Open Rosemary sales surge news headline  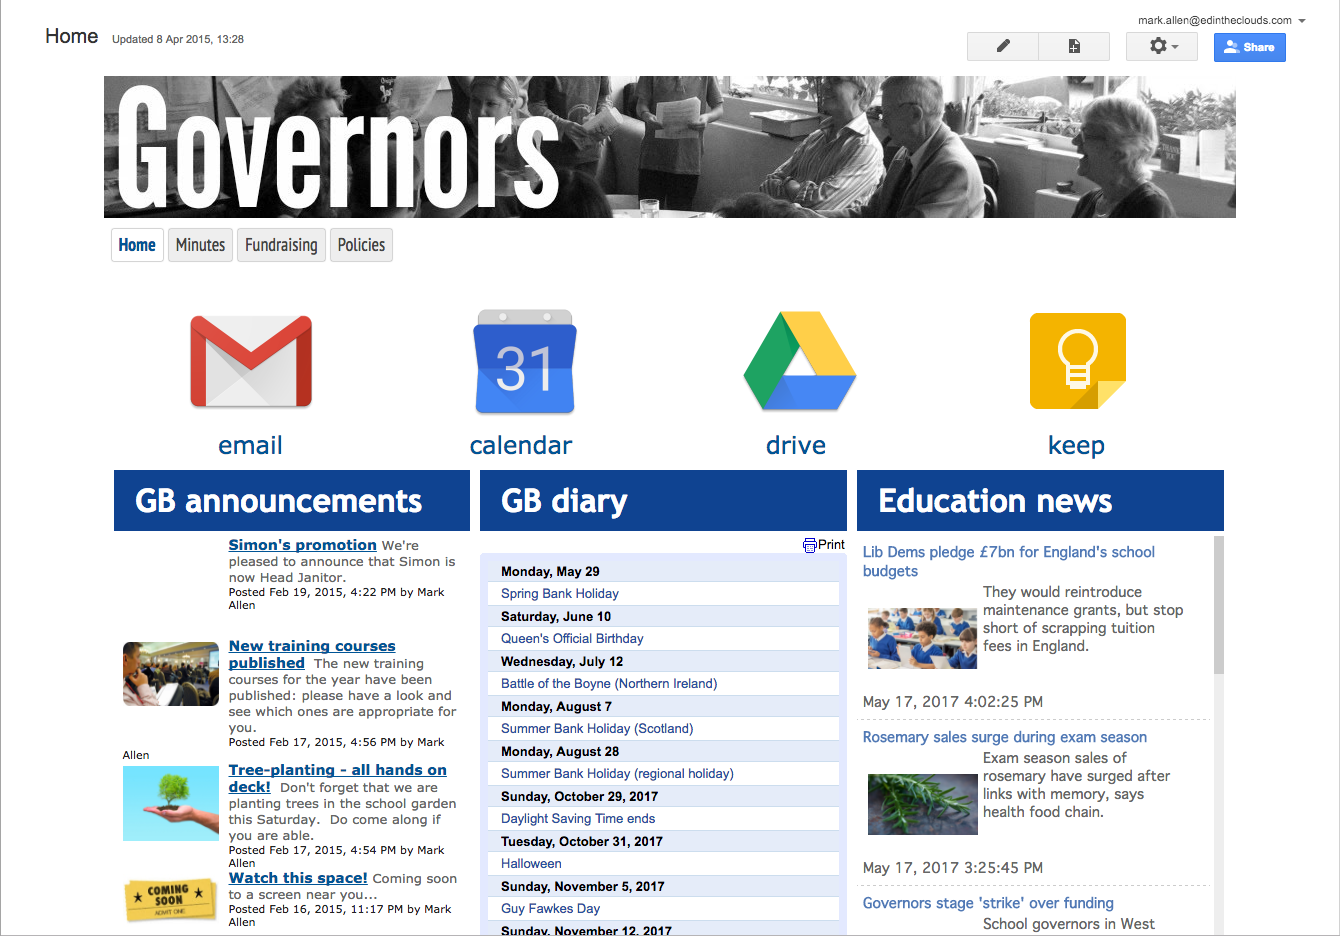[1004, 737]
